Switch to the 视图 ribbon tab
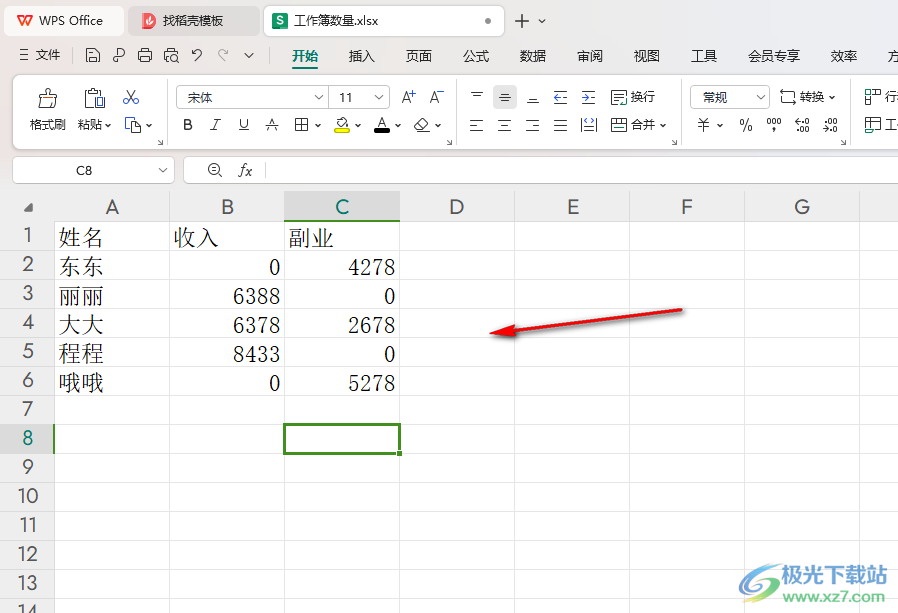The image size is (898, 613). (647, 56)
